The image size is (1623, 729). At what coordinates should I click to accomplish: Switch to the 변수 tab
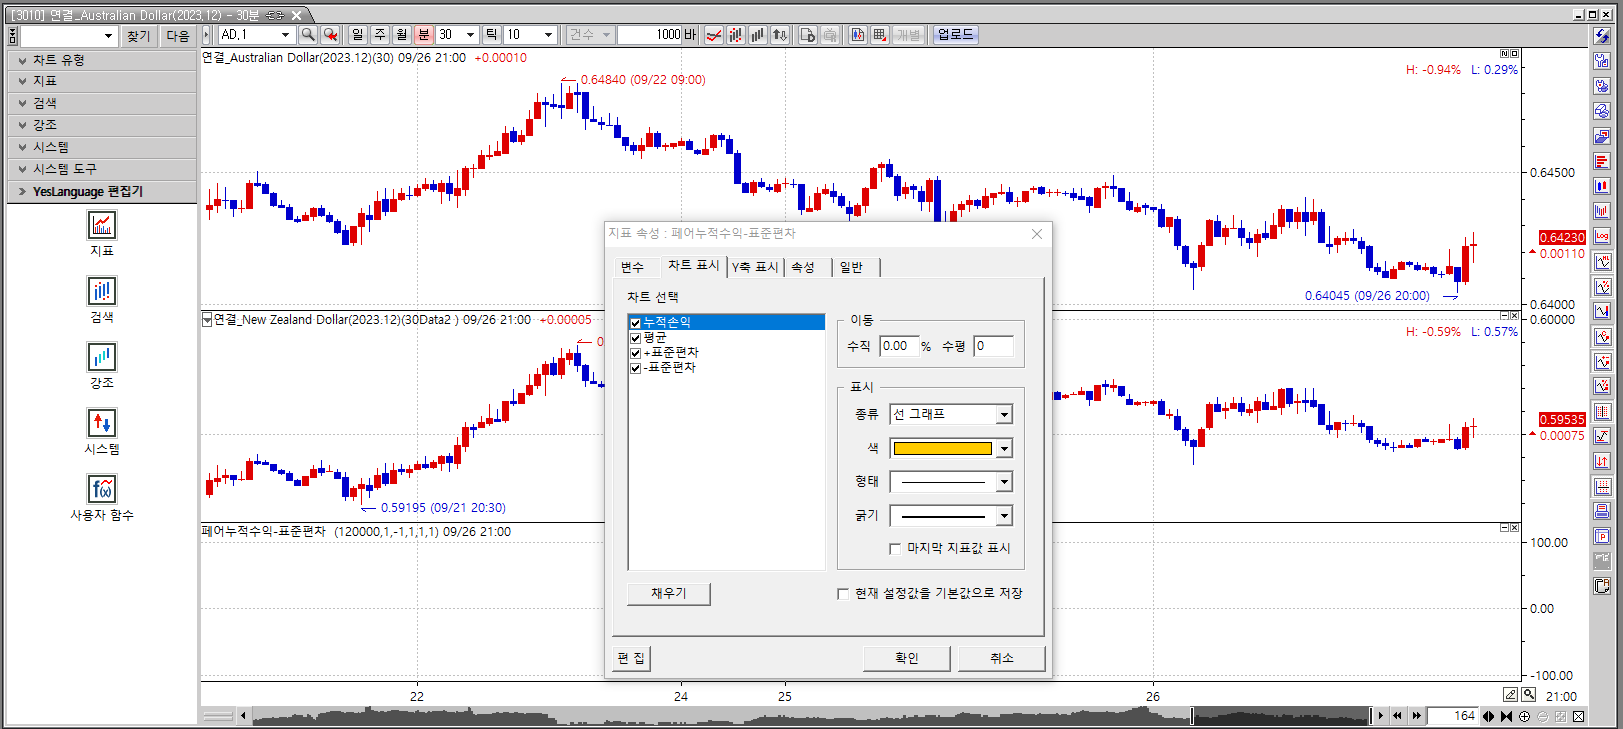pos(632,267)
